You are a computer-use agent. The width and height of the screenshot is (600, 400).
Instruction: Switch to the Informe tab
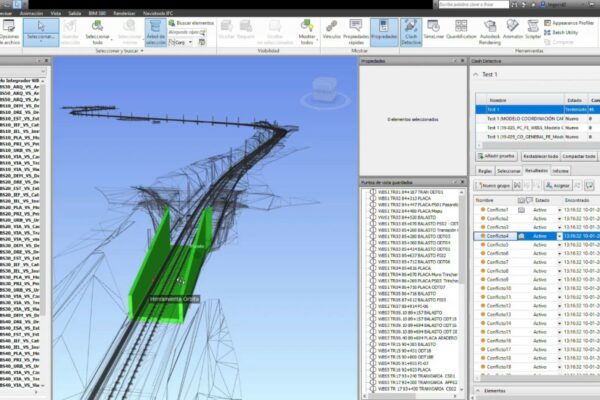(561, 171)
